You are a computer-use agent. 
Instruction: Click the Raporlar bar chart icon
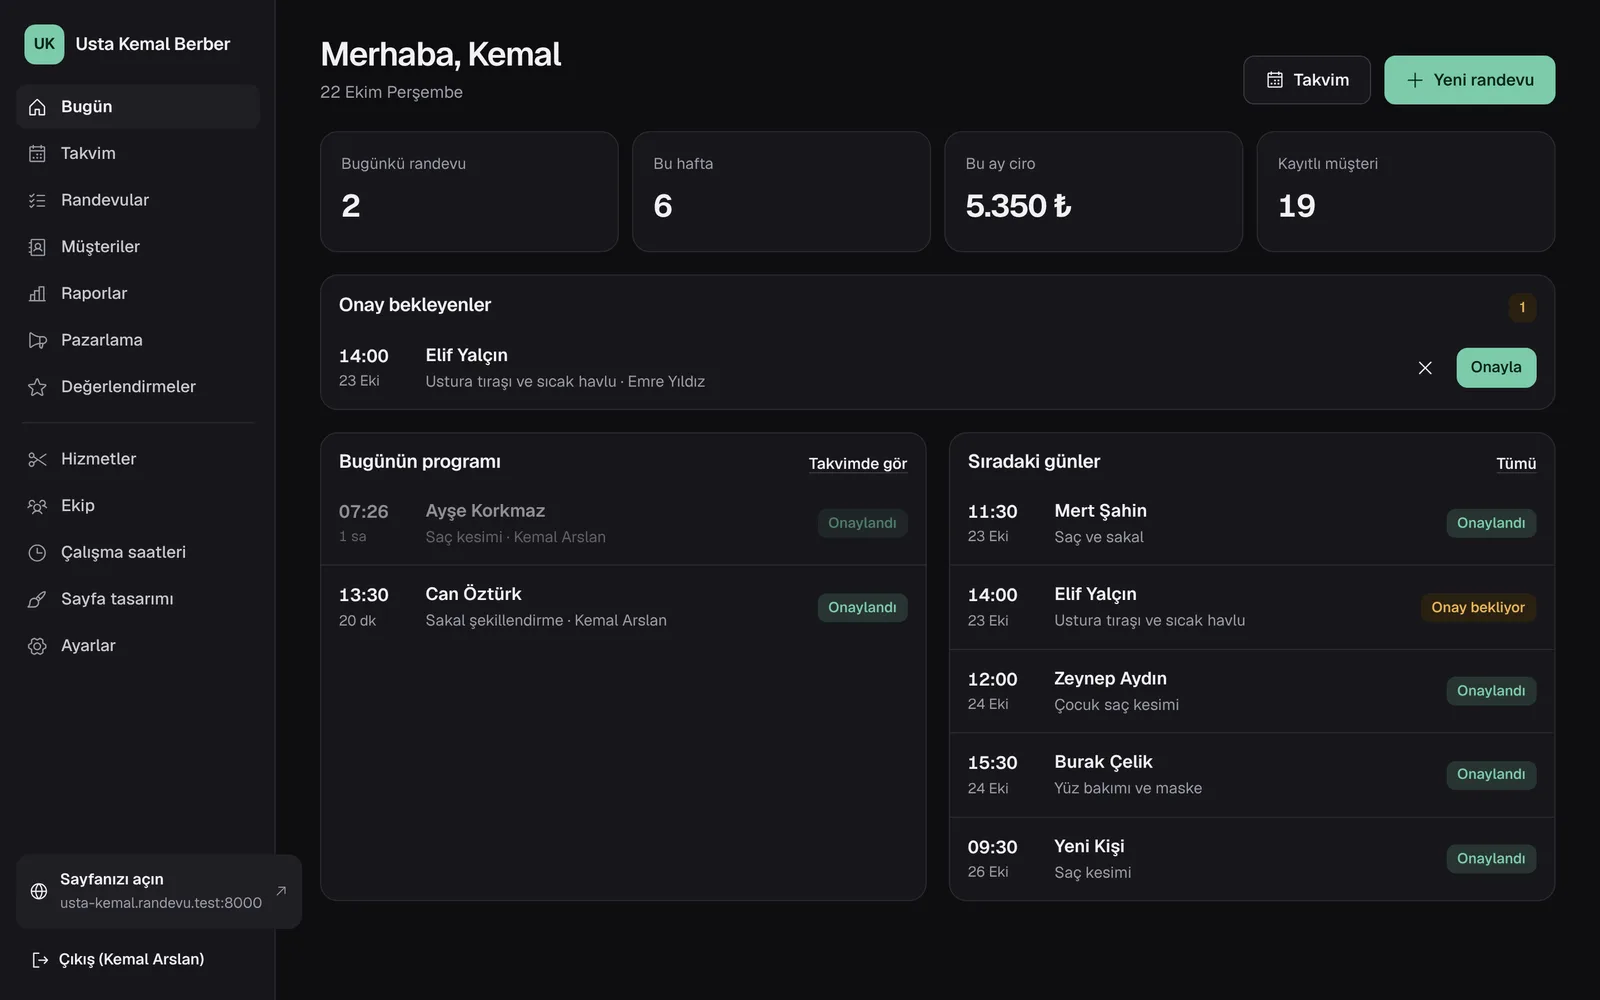(37, 293)
